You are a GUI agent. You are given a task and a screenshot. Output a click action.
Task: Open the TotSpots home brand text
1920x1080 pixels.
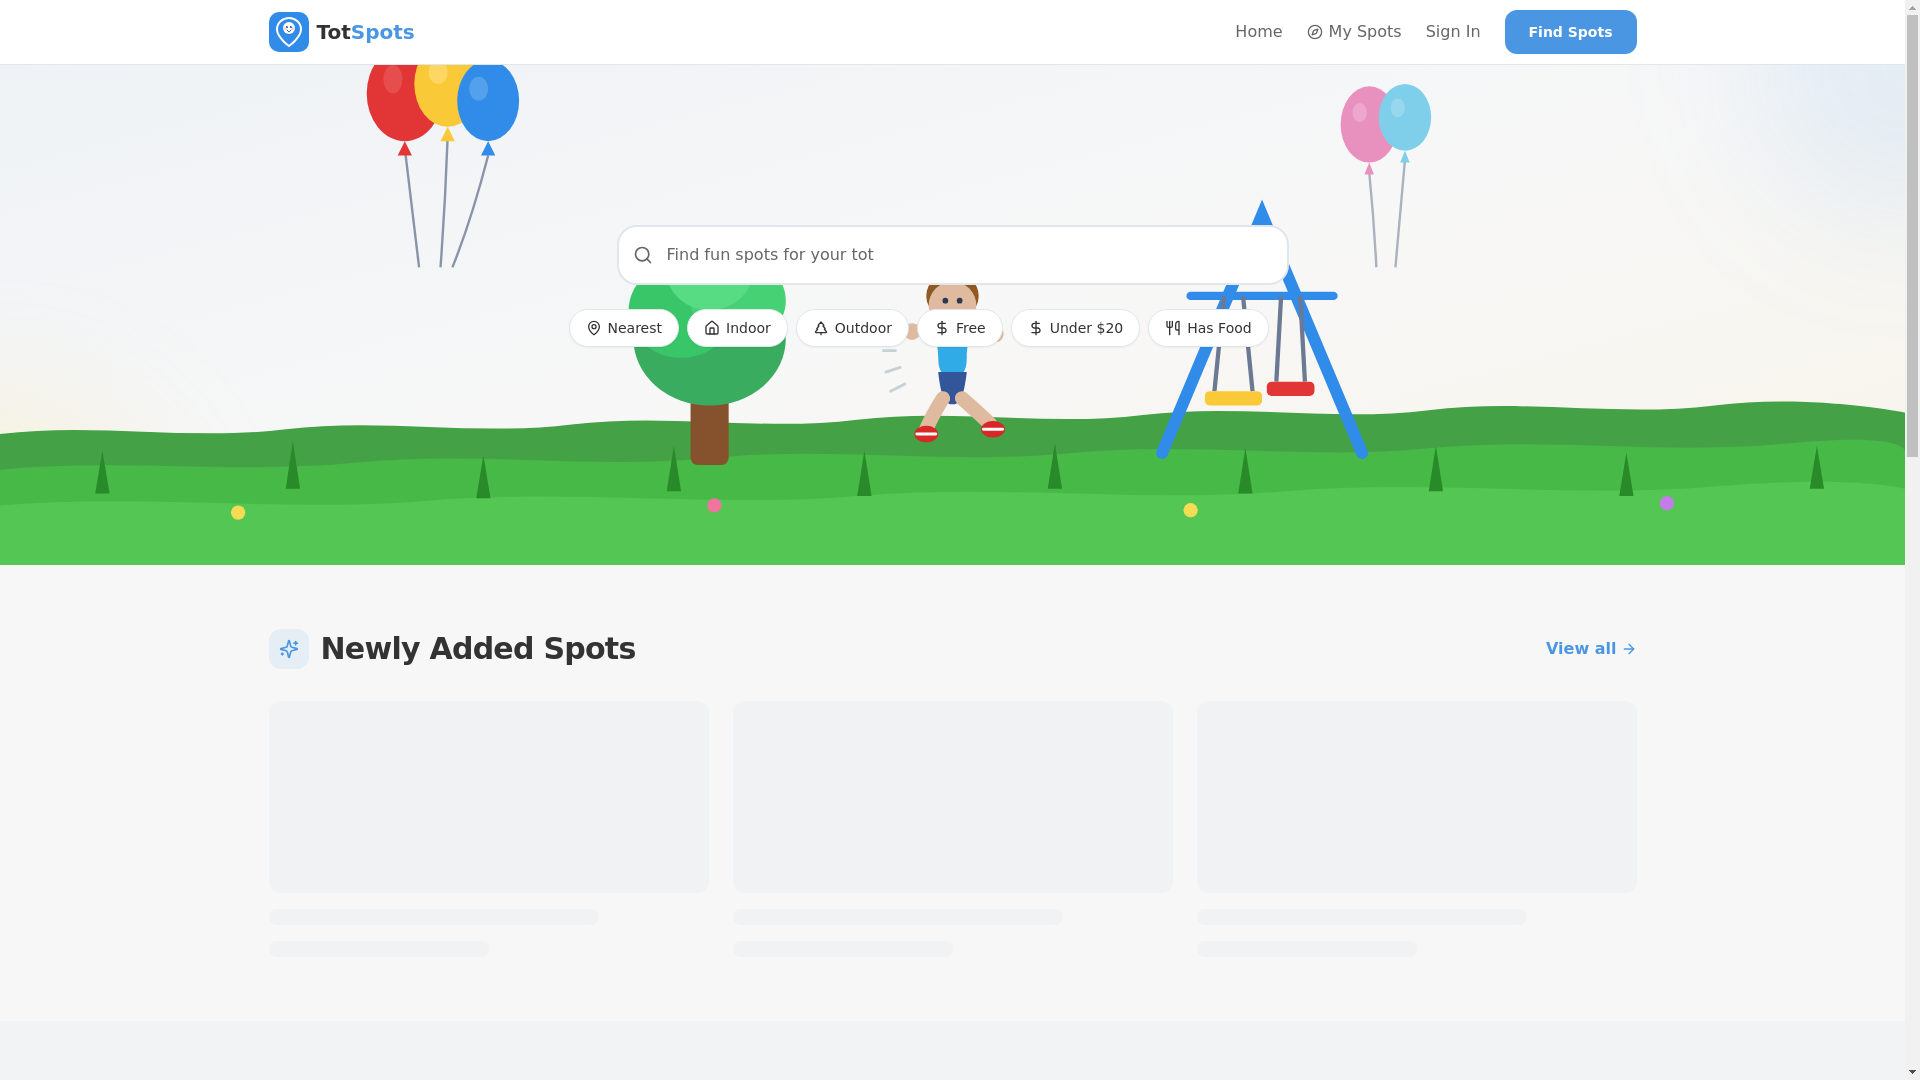tap(365, 32)
